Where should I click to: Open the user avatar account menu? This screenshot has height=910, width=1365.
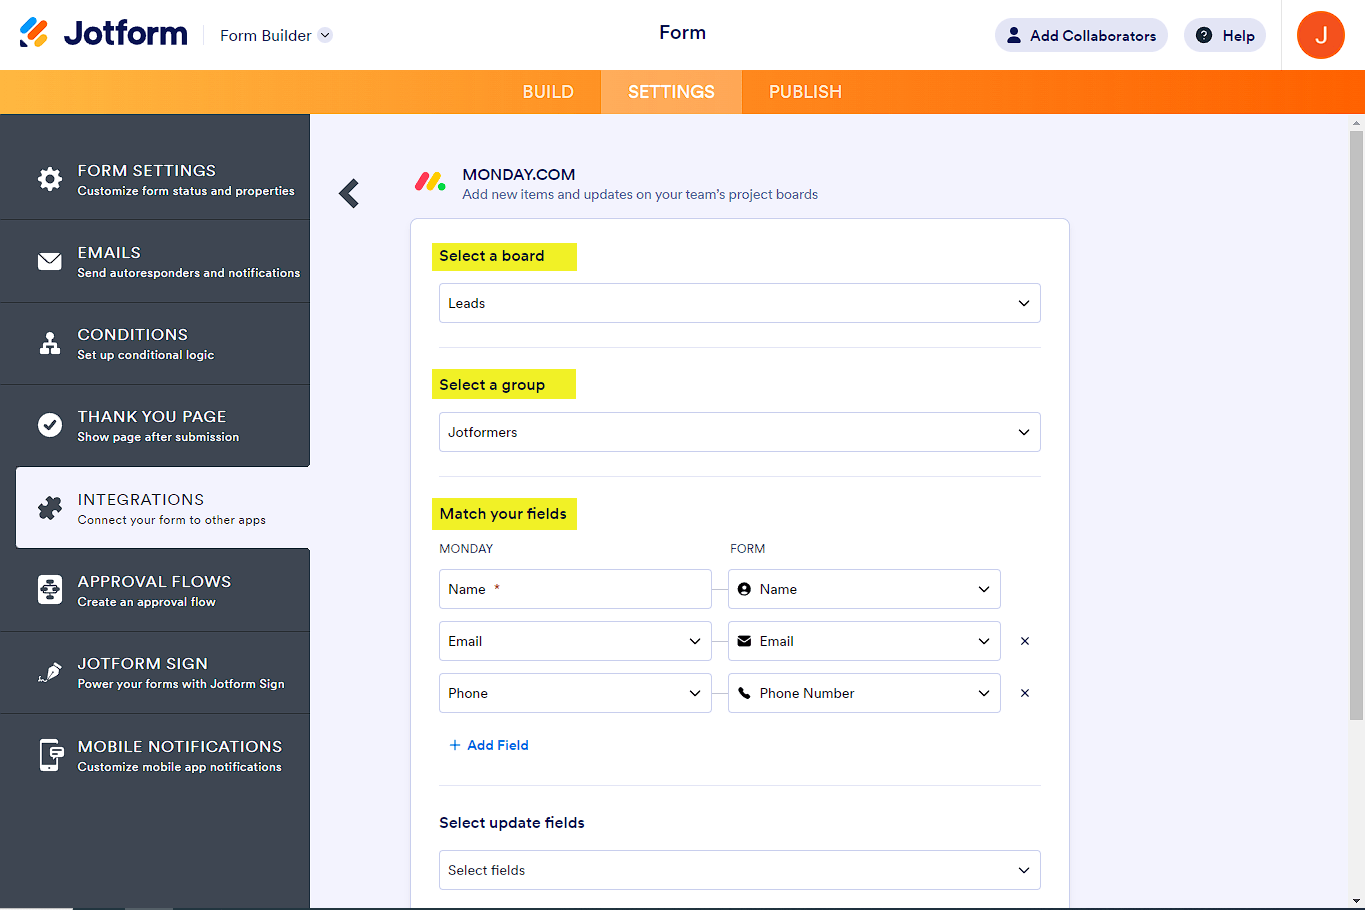coord(1320,35)
